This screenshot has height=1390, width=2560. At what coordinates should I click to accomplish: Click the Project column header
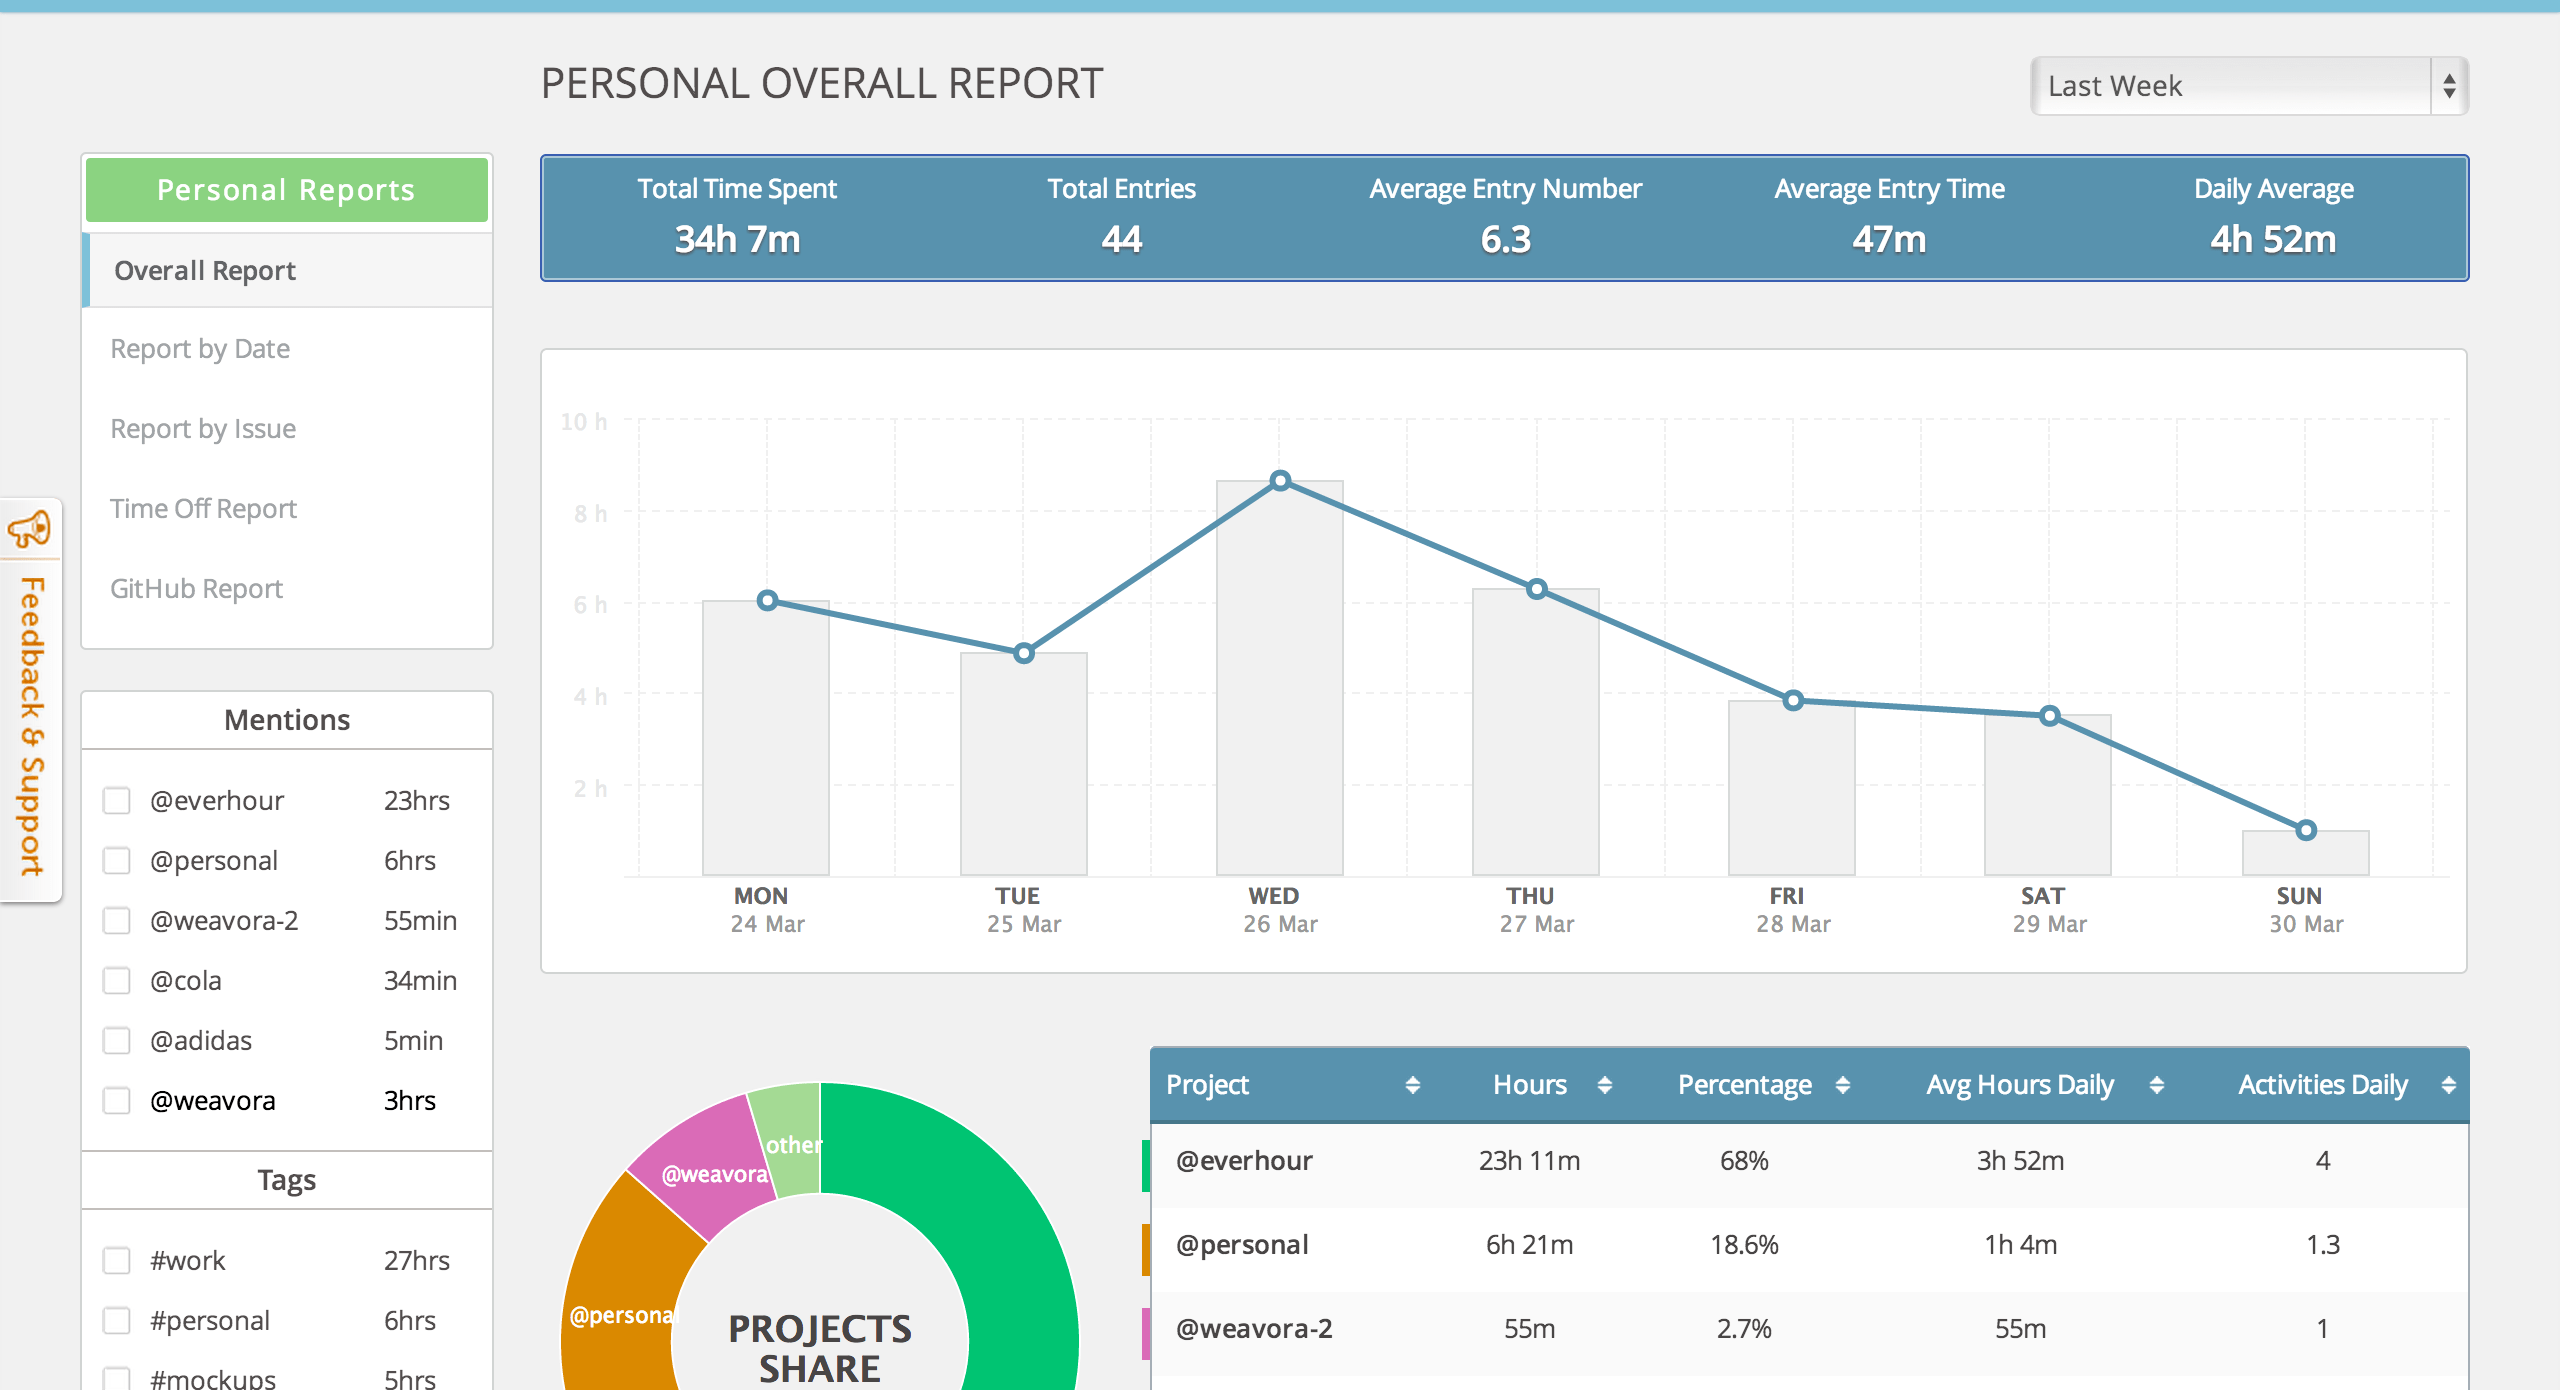(x=1207, y=1085)
